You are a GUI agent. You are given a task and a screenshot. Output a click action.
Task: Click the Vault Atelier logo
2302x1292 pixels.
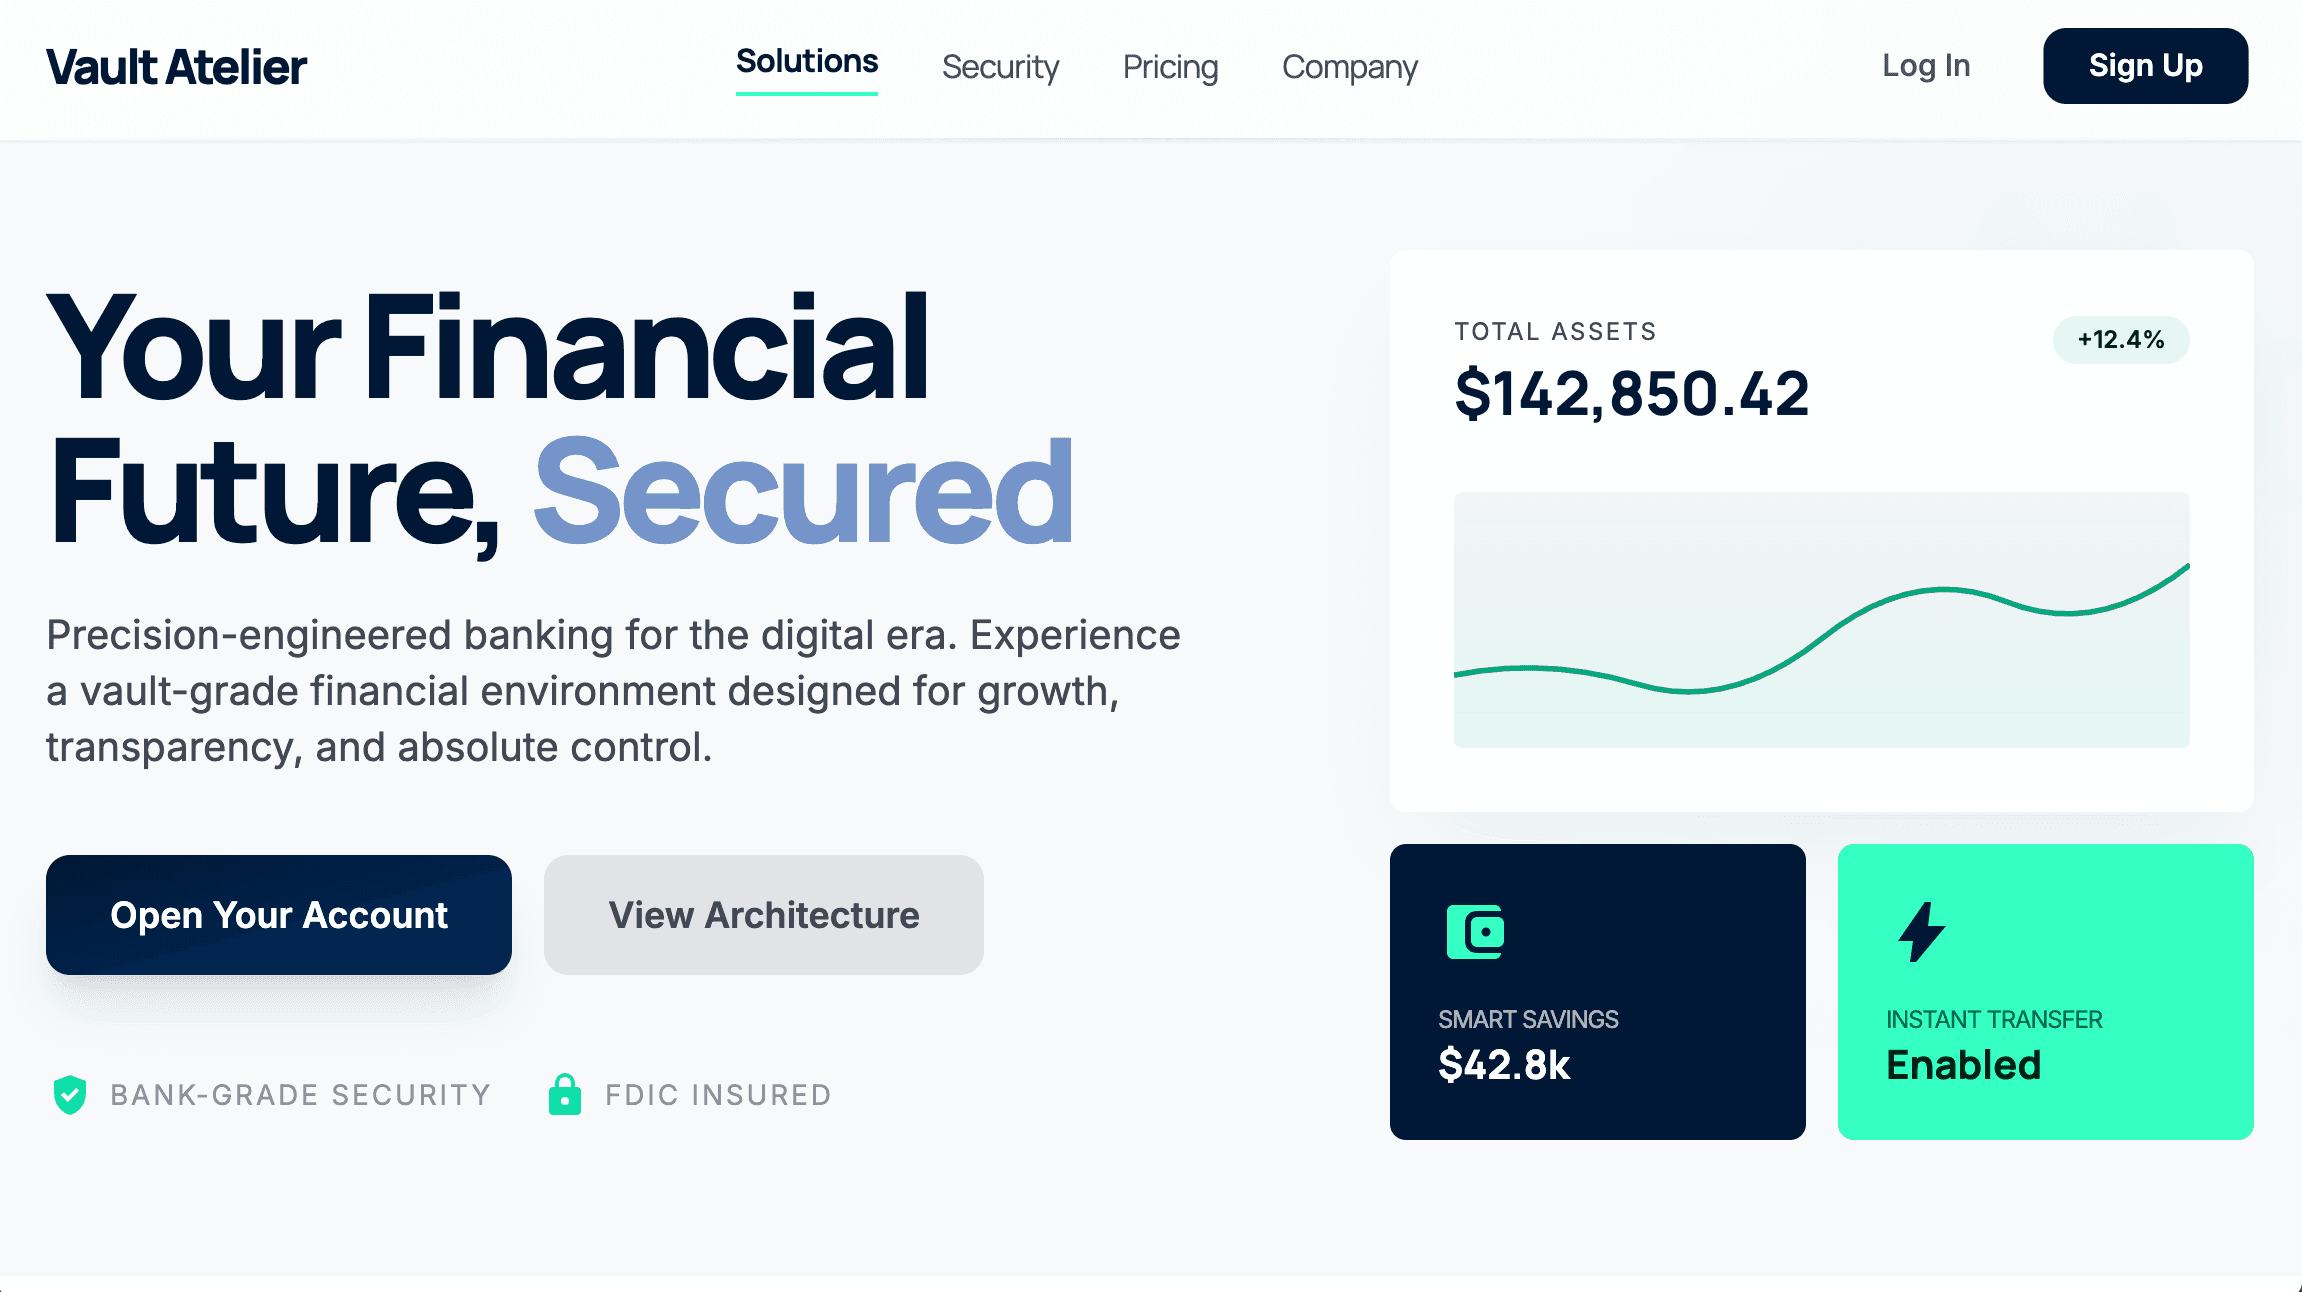coord(177,68)
